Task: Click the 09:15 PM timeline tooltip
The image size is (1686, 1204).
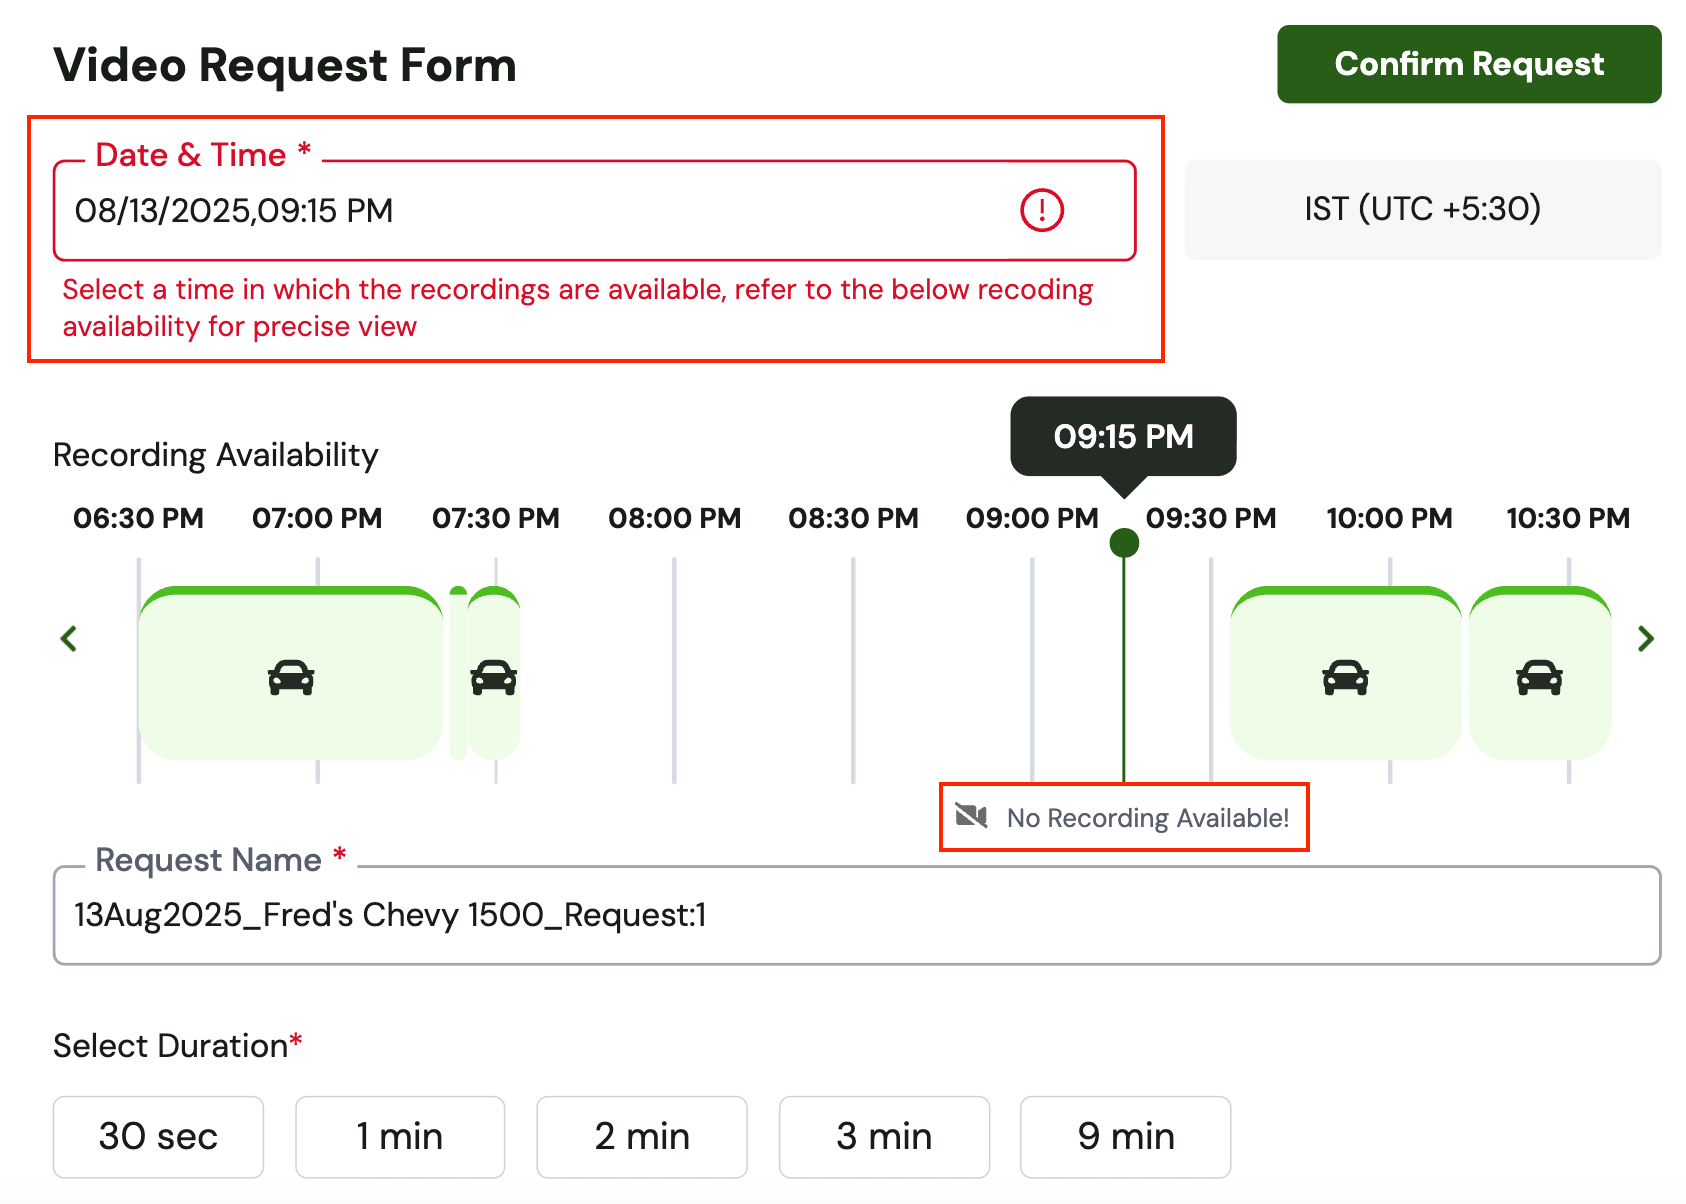Action: click(1123, 437)
